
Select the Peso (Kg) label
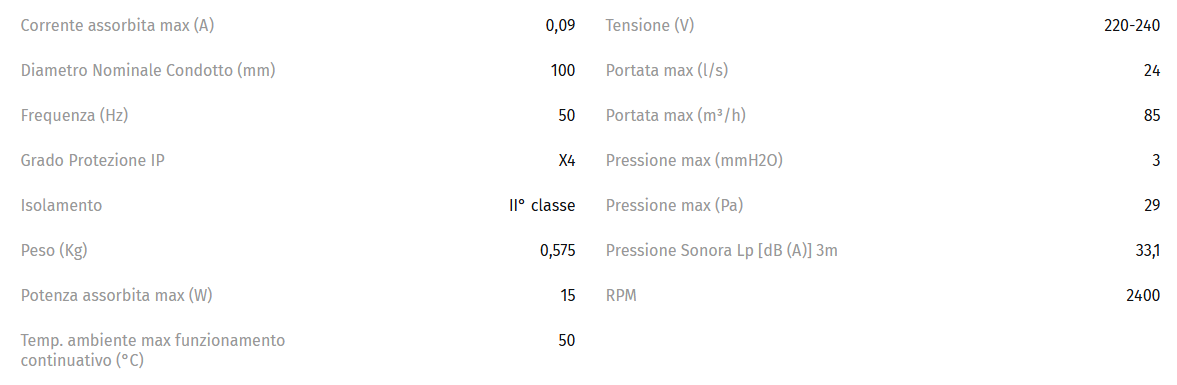(54, 251)
